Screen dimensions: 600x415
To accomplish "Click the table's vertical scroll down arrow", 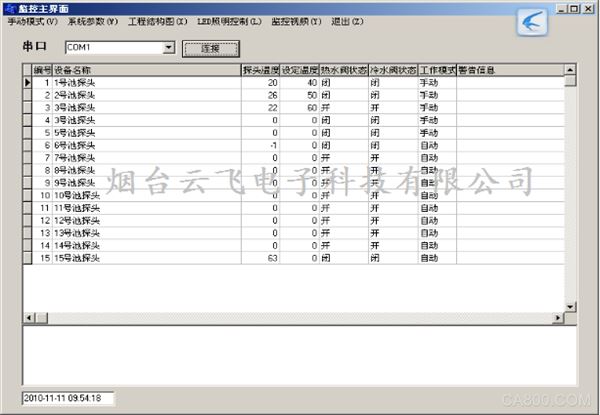I will point(570,307).
